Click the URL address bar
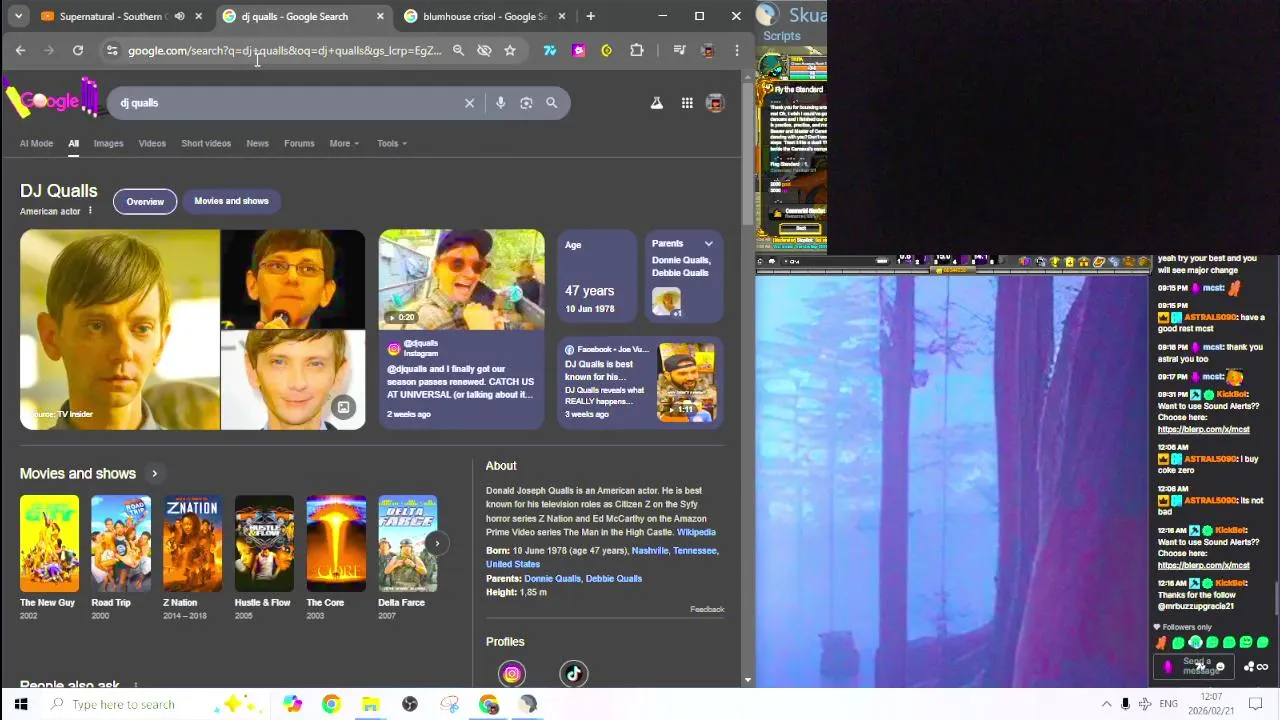The image size is (1280, 720). pyautogui.click(x=285, y=50)
